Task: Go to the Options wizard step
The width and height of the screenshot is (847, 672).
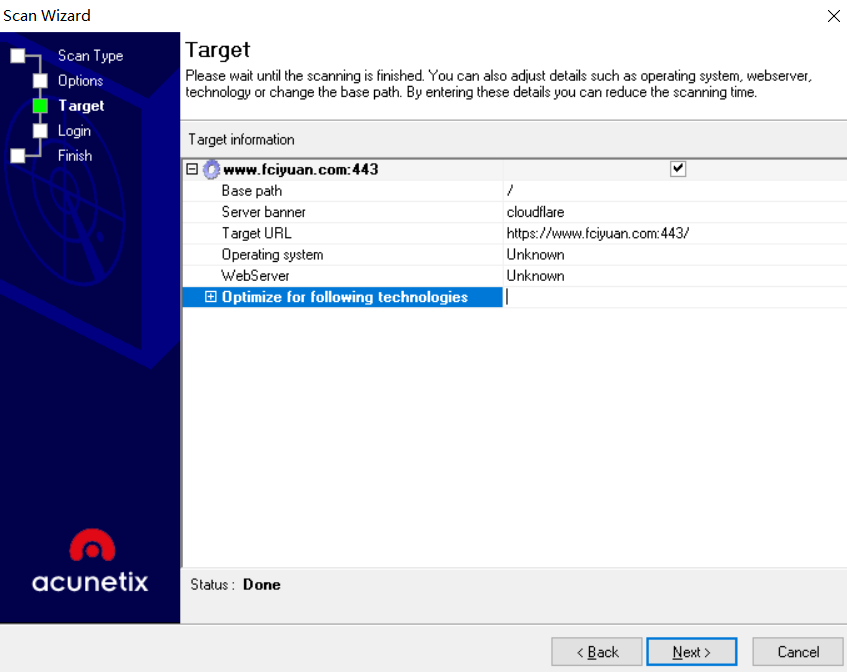Action: click(80, 80)
